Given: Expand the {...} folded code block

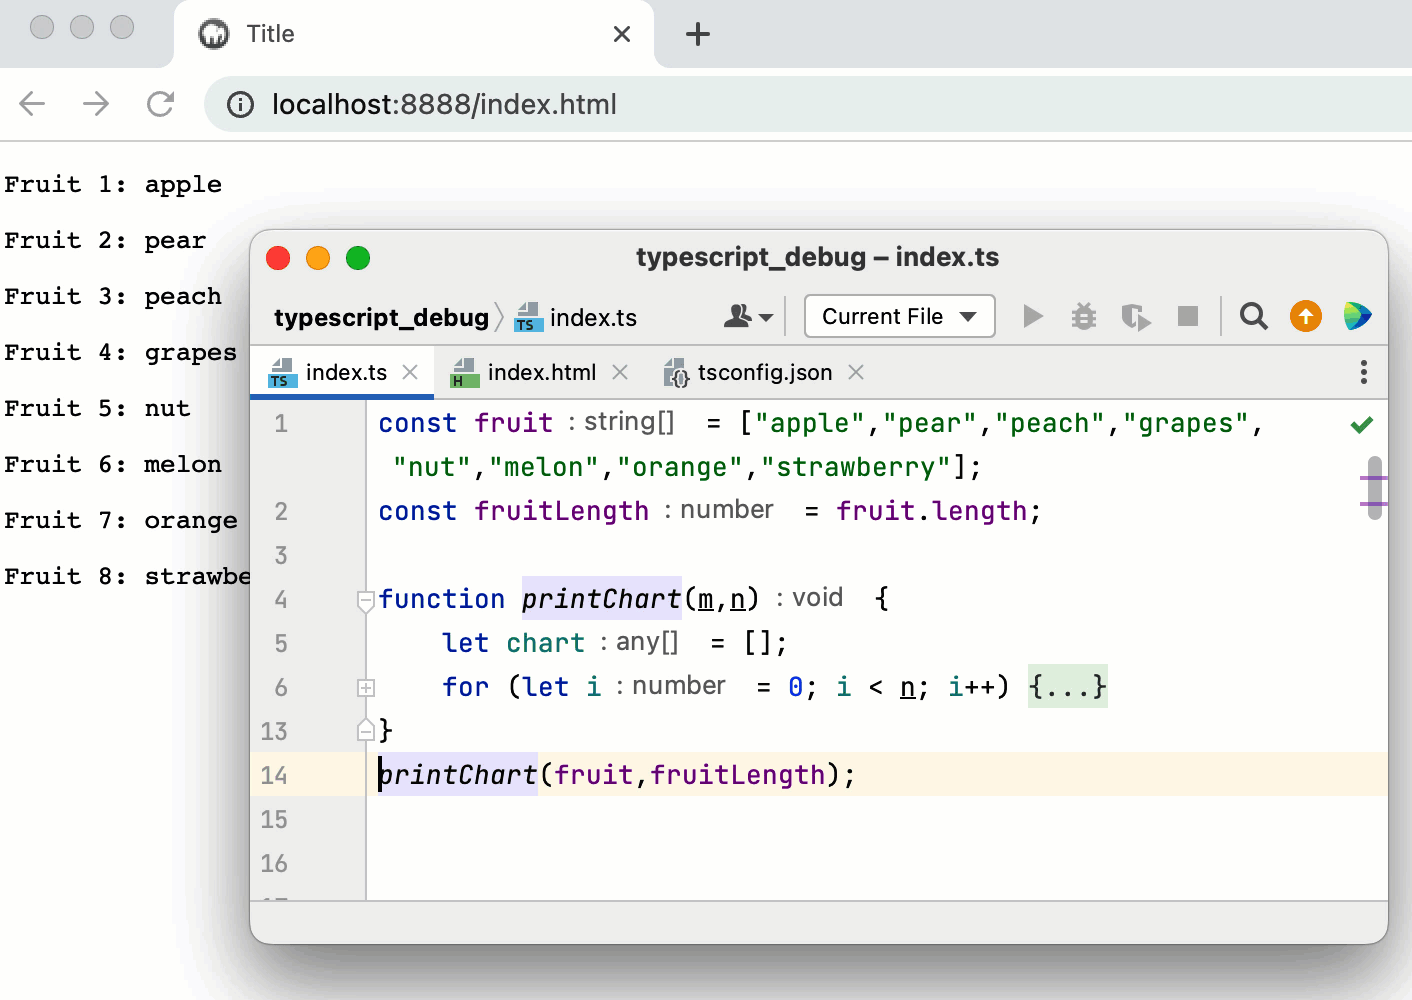Looking at the screenshot, I should pyautogui.click(x=1067, y=687).
